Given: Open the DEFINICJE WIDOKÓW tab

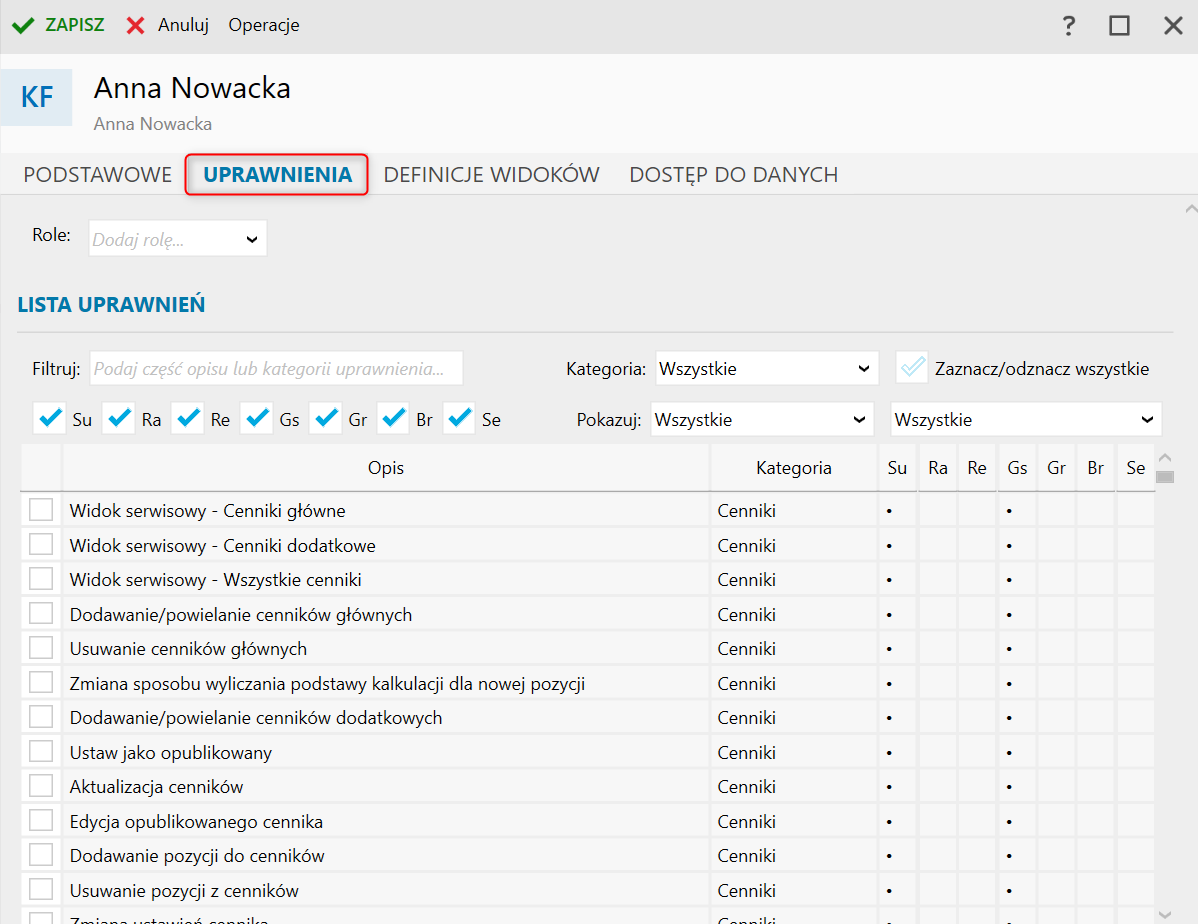Looking at the screenshot, I should [x=491, y=175].
